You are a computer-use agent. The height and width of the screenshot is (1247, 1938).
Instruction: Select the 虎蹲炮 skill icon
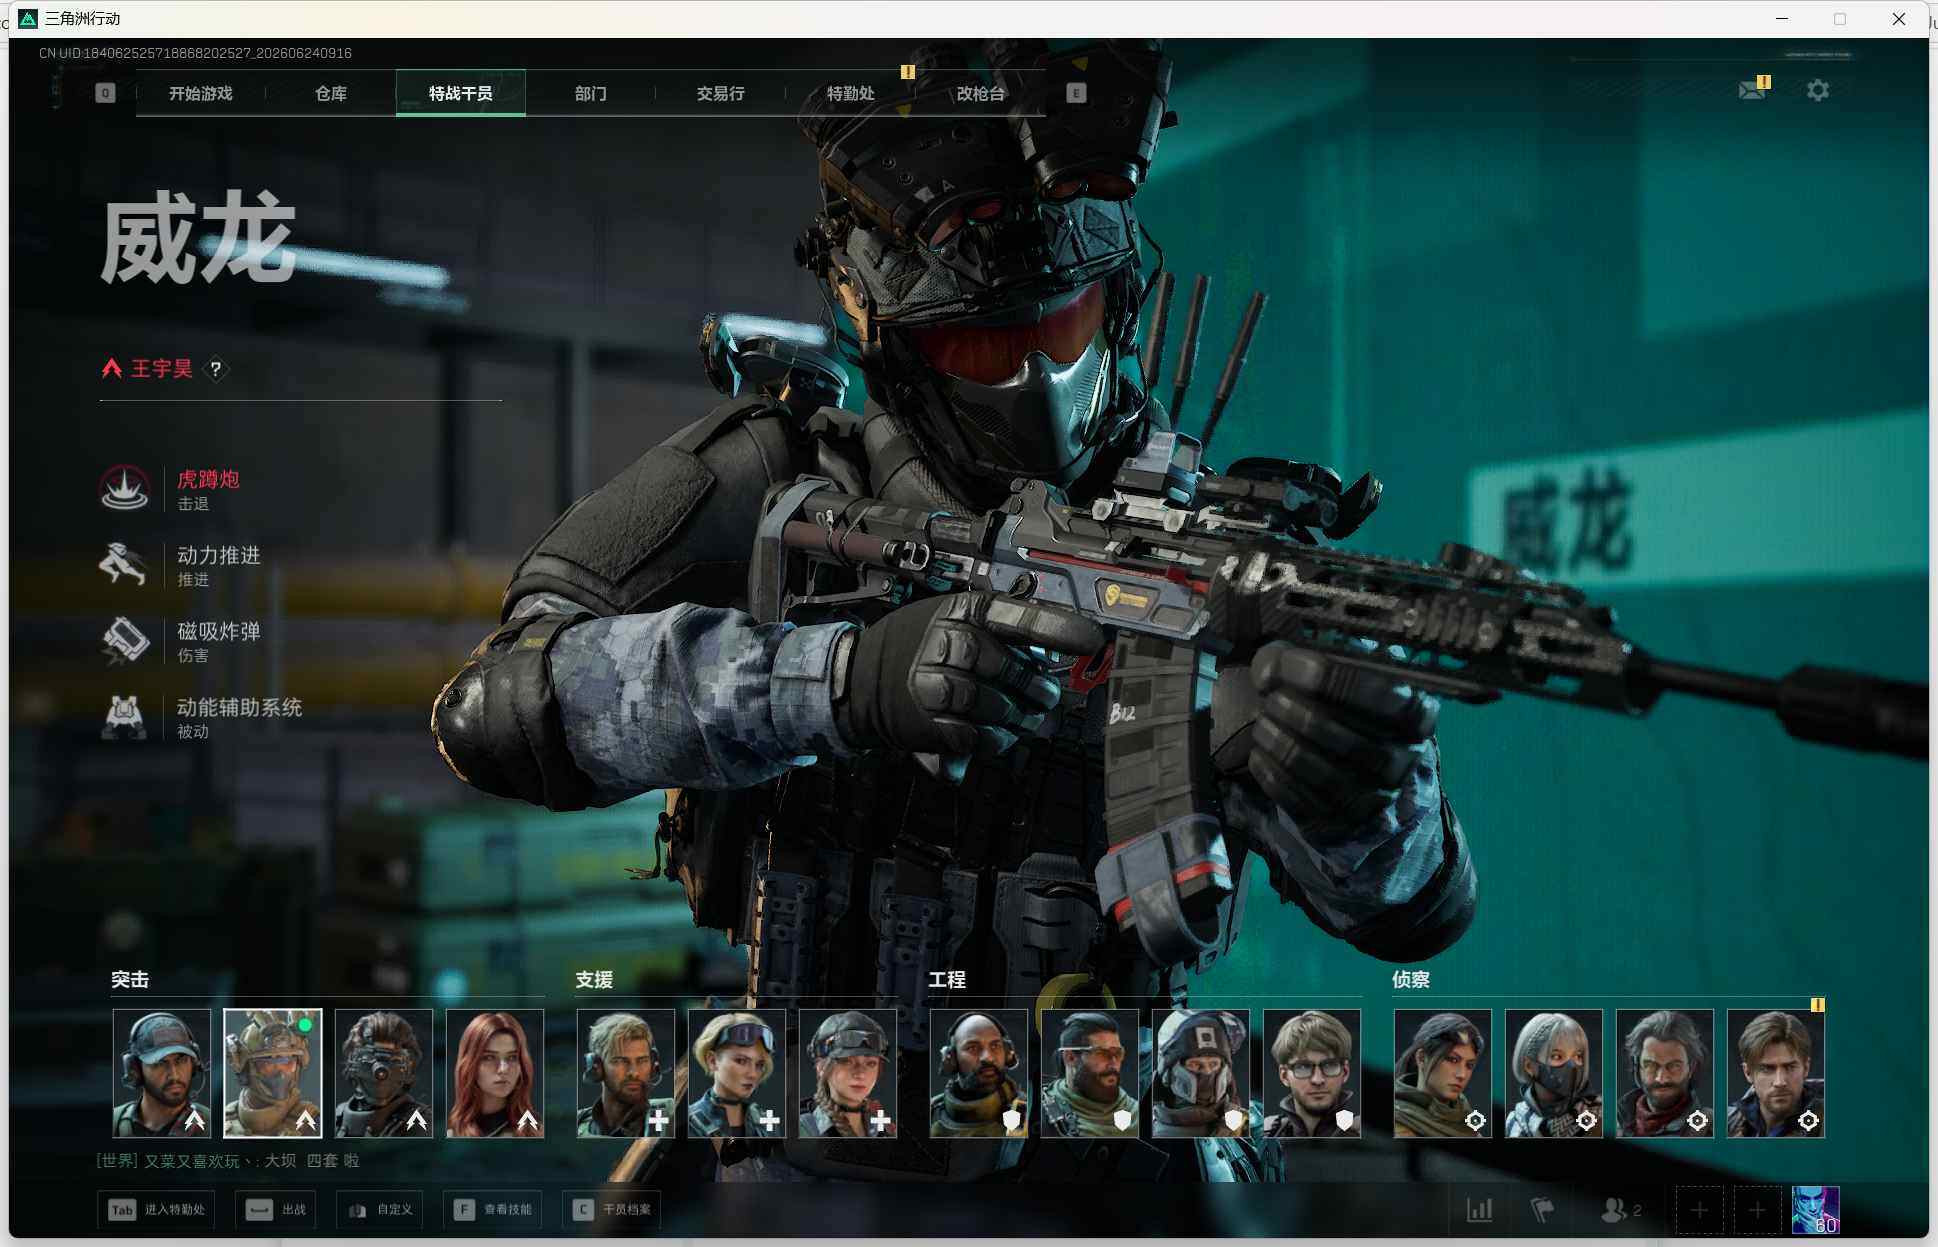[x=125, y=488]
